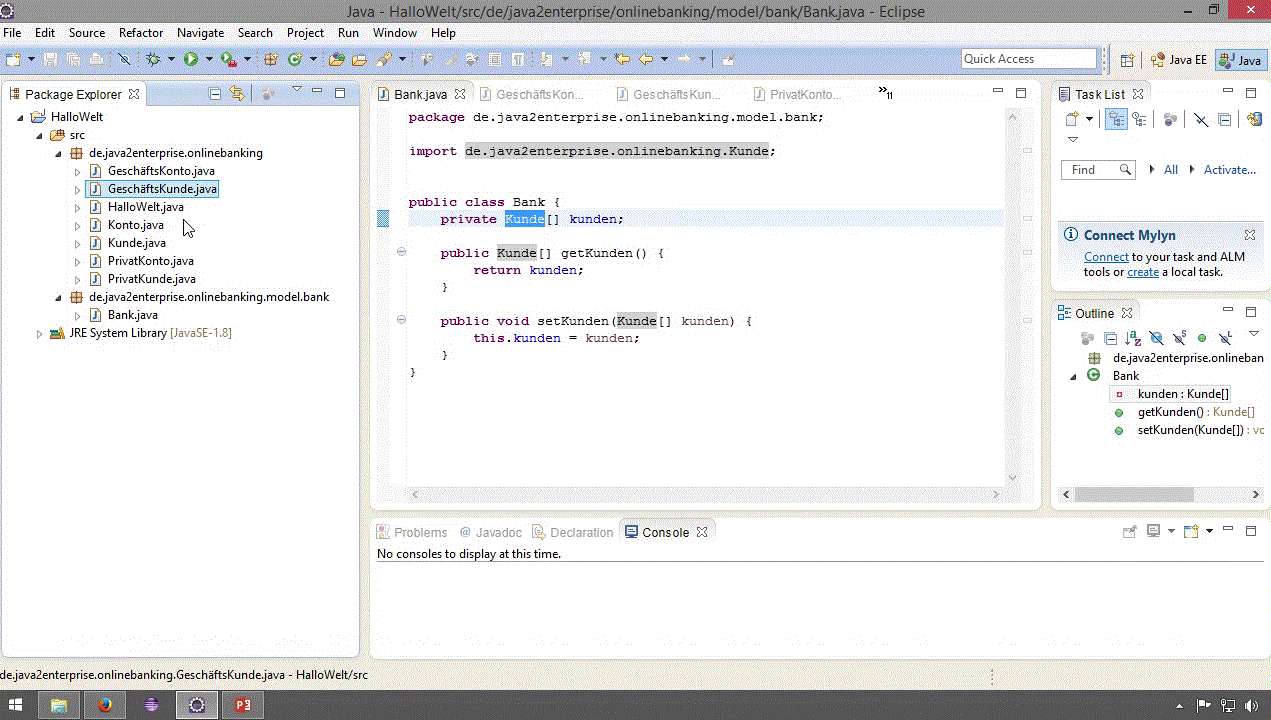The height and width of the screenshot is (720, 1271).
Task: Select Konto.java in Package Explorer
Action: click(x=136, y=225)
